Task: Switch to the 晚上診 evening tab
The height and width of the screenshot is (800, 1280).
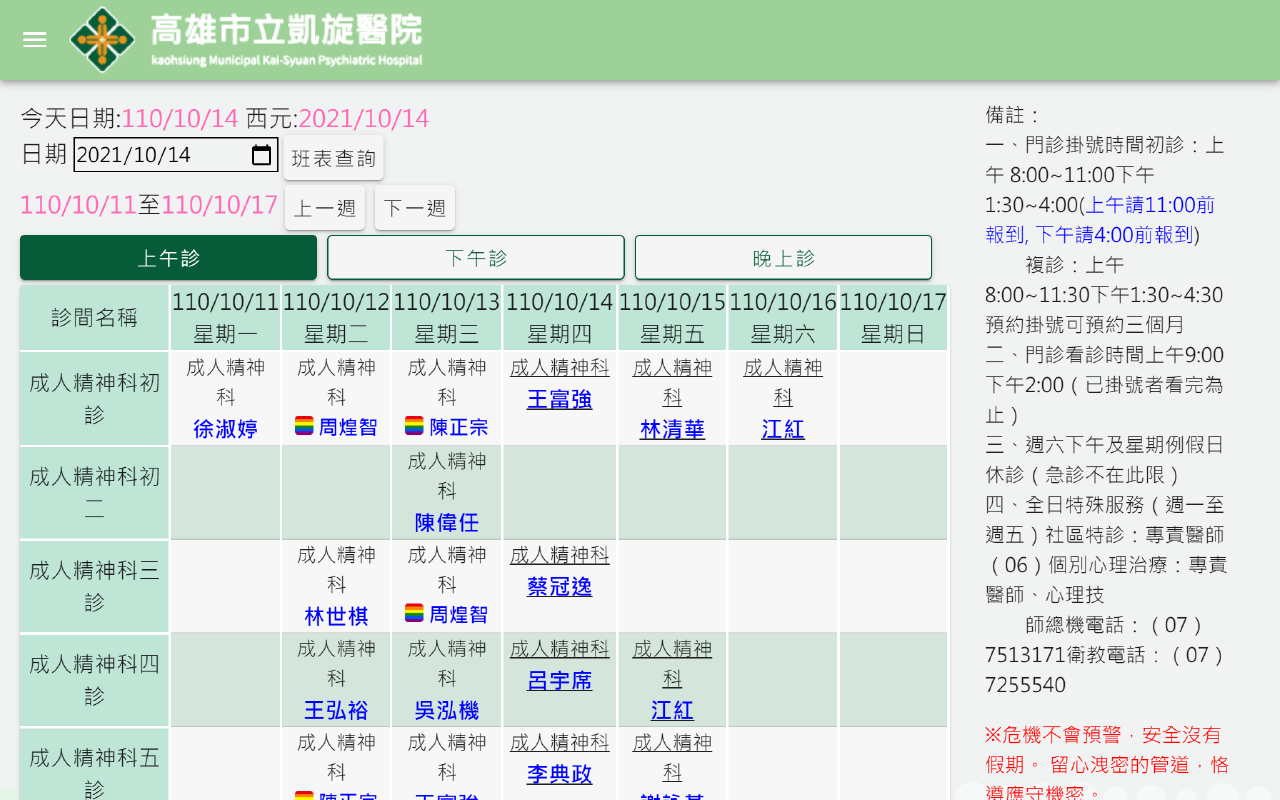Action: (x=783, y=258)
